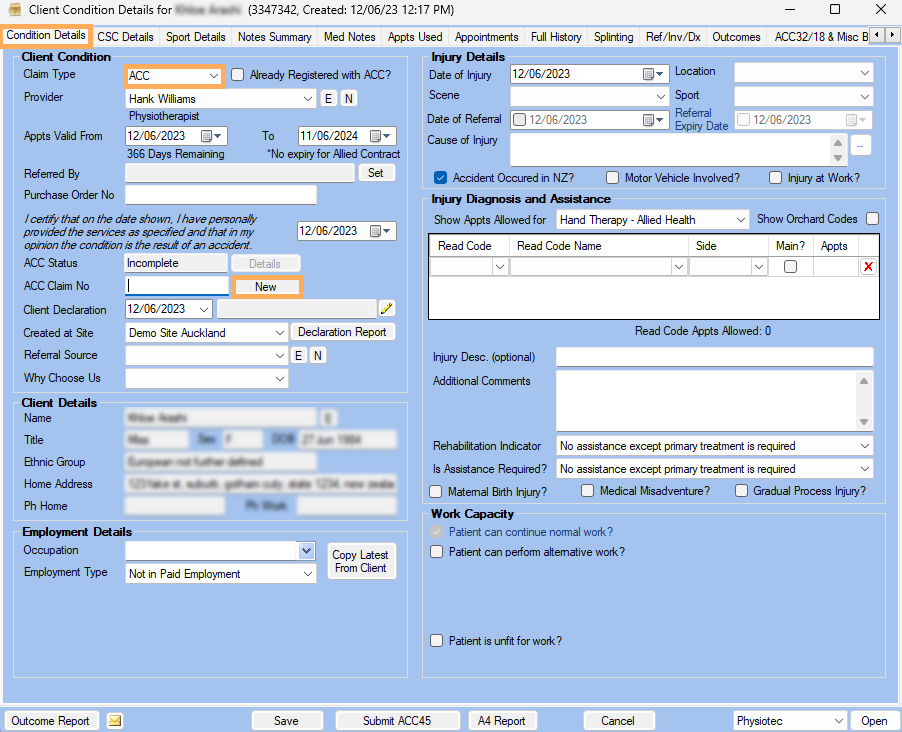Image resolution: width=902 pixels, height=732 pixels.
Task: Enable Patient is unfit for work
Action: 437,641
